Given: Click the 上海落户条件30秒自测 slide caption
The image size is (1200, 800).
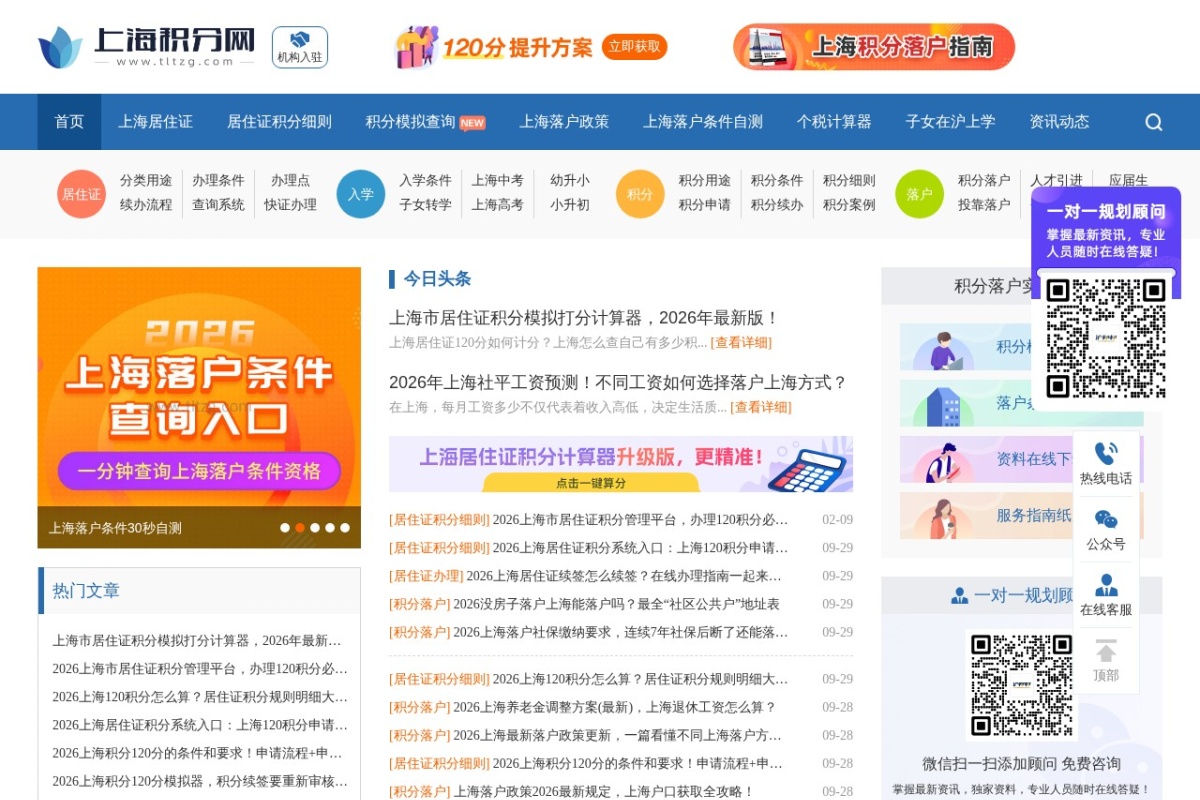Looking at the screenshot, I should click(x=115, y=528).
